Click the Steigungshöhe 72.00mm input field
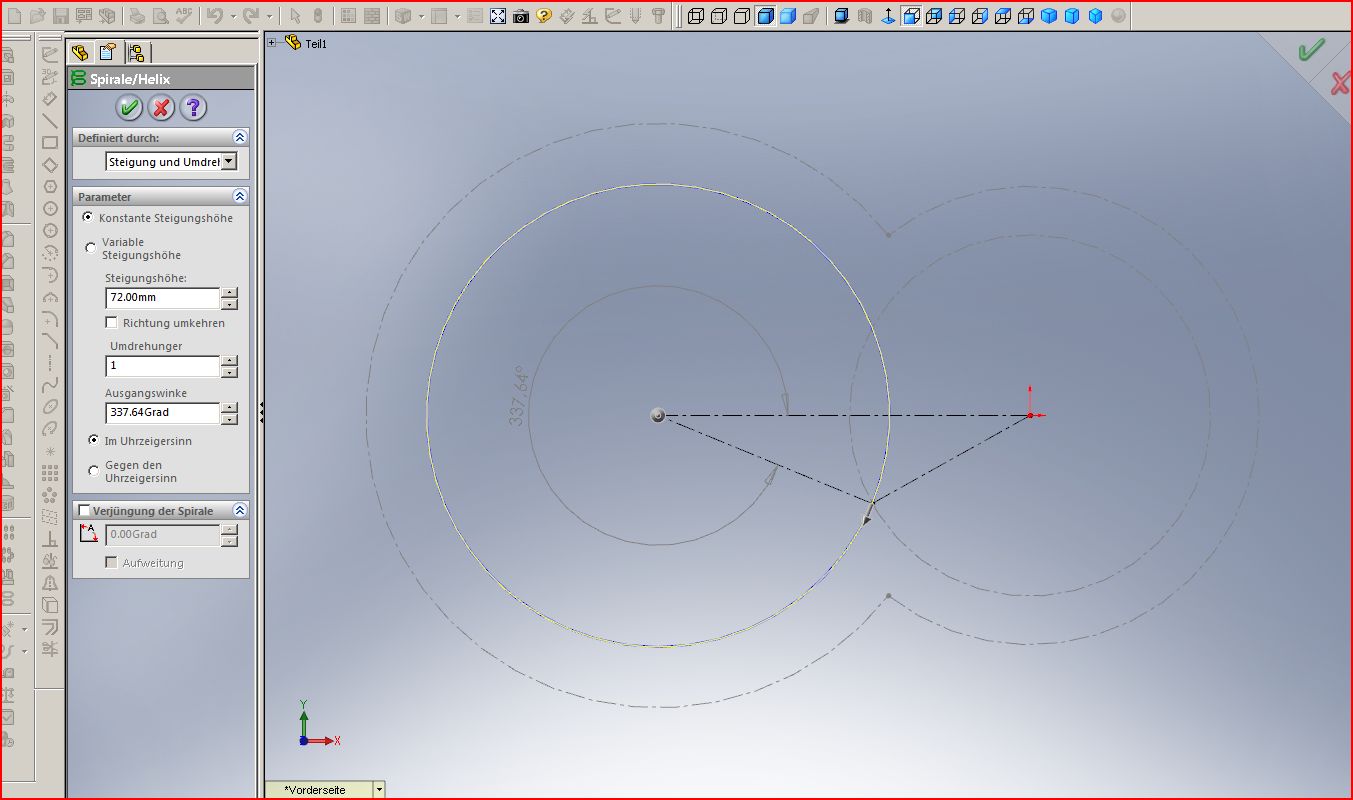 coord(161,298)
